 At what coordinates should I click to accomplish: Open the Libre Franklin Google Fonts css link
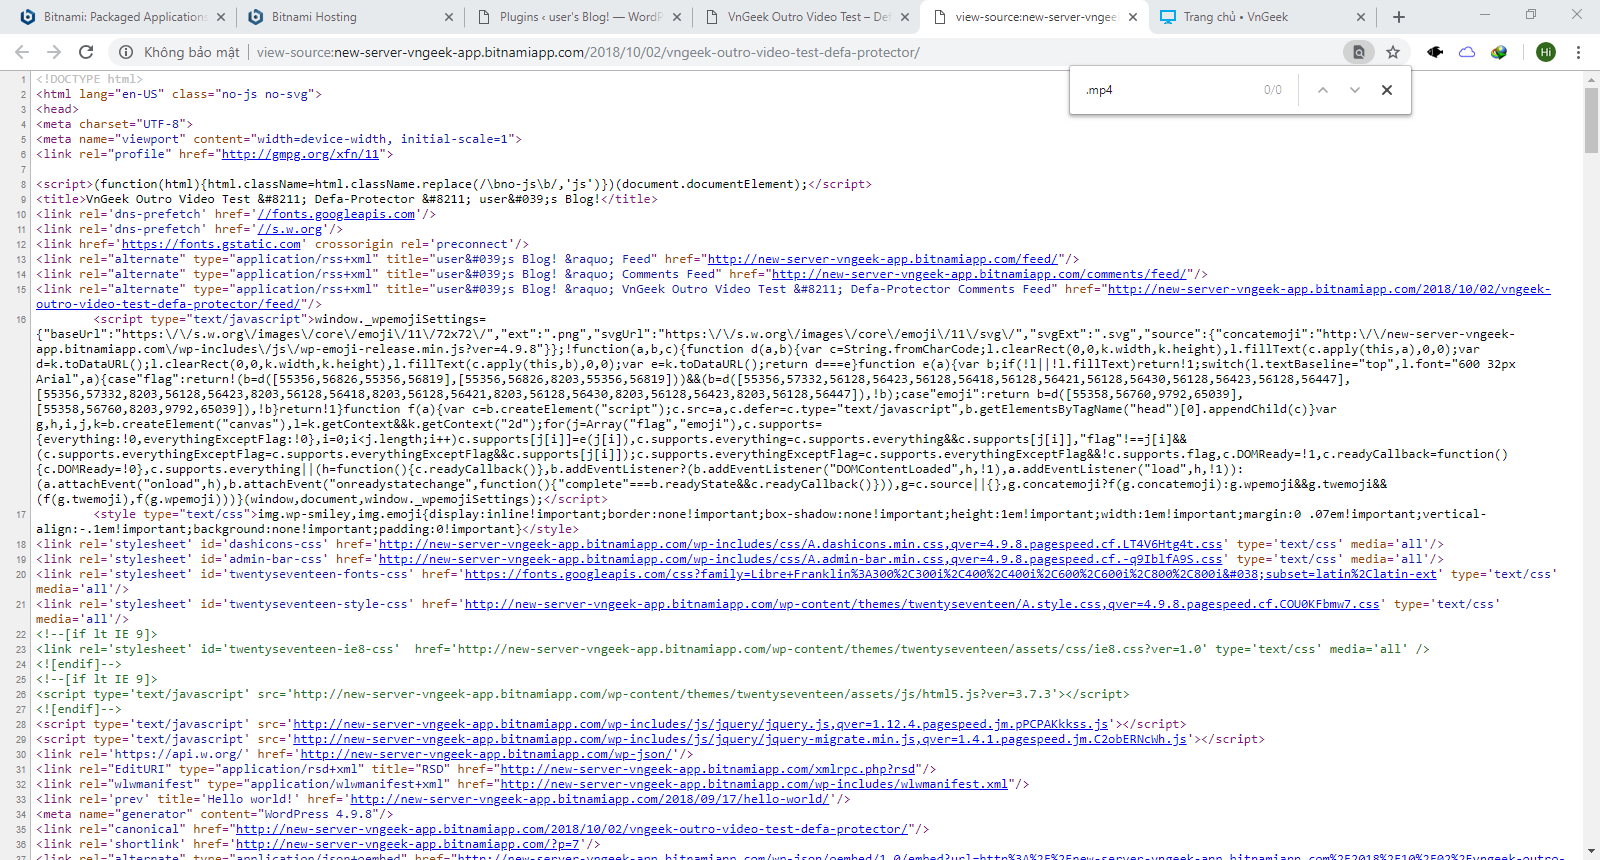coord(951,574)
